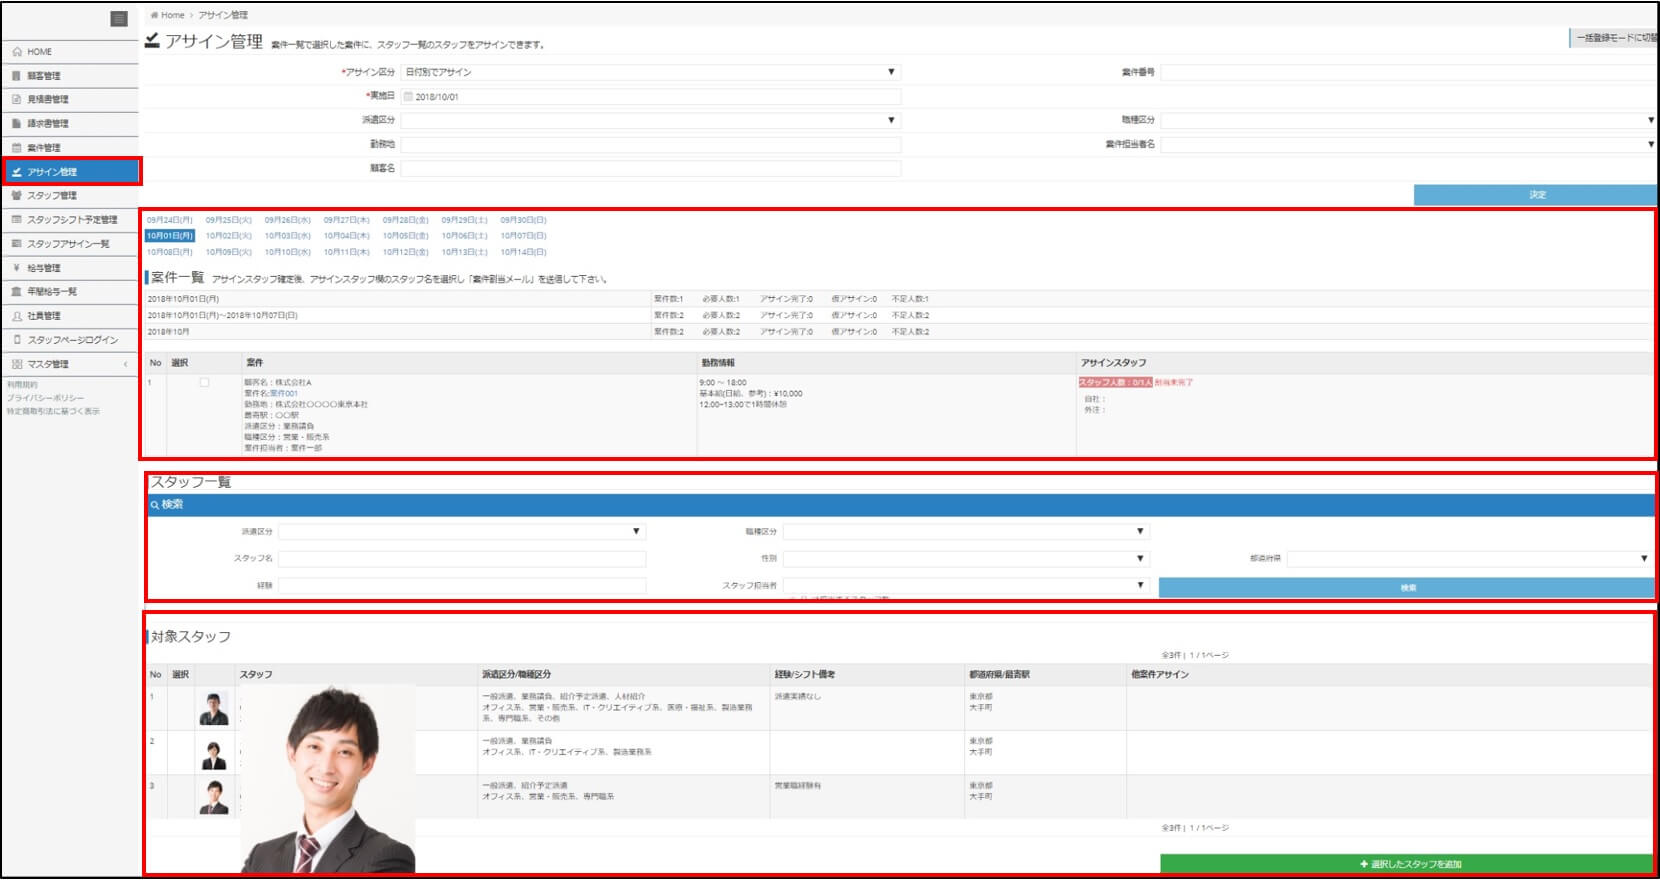Click the 年間給与一覧 bank icon
The height and width of the screenshot is (880, 1660).
pyautogui.click(x=17, y=292)
